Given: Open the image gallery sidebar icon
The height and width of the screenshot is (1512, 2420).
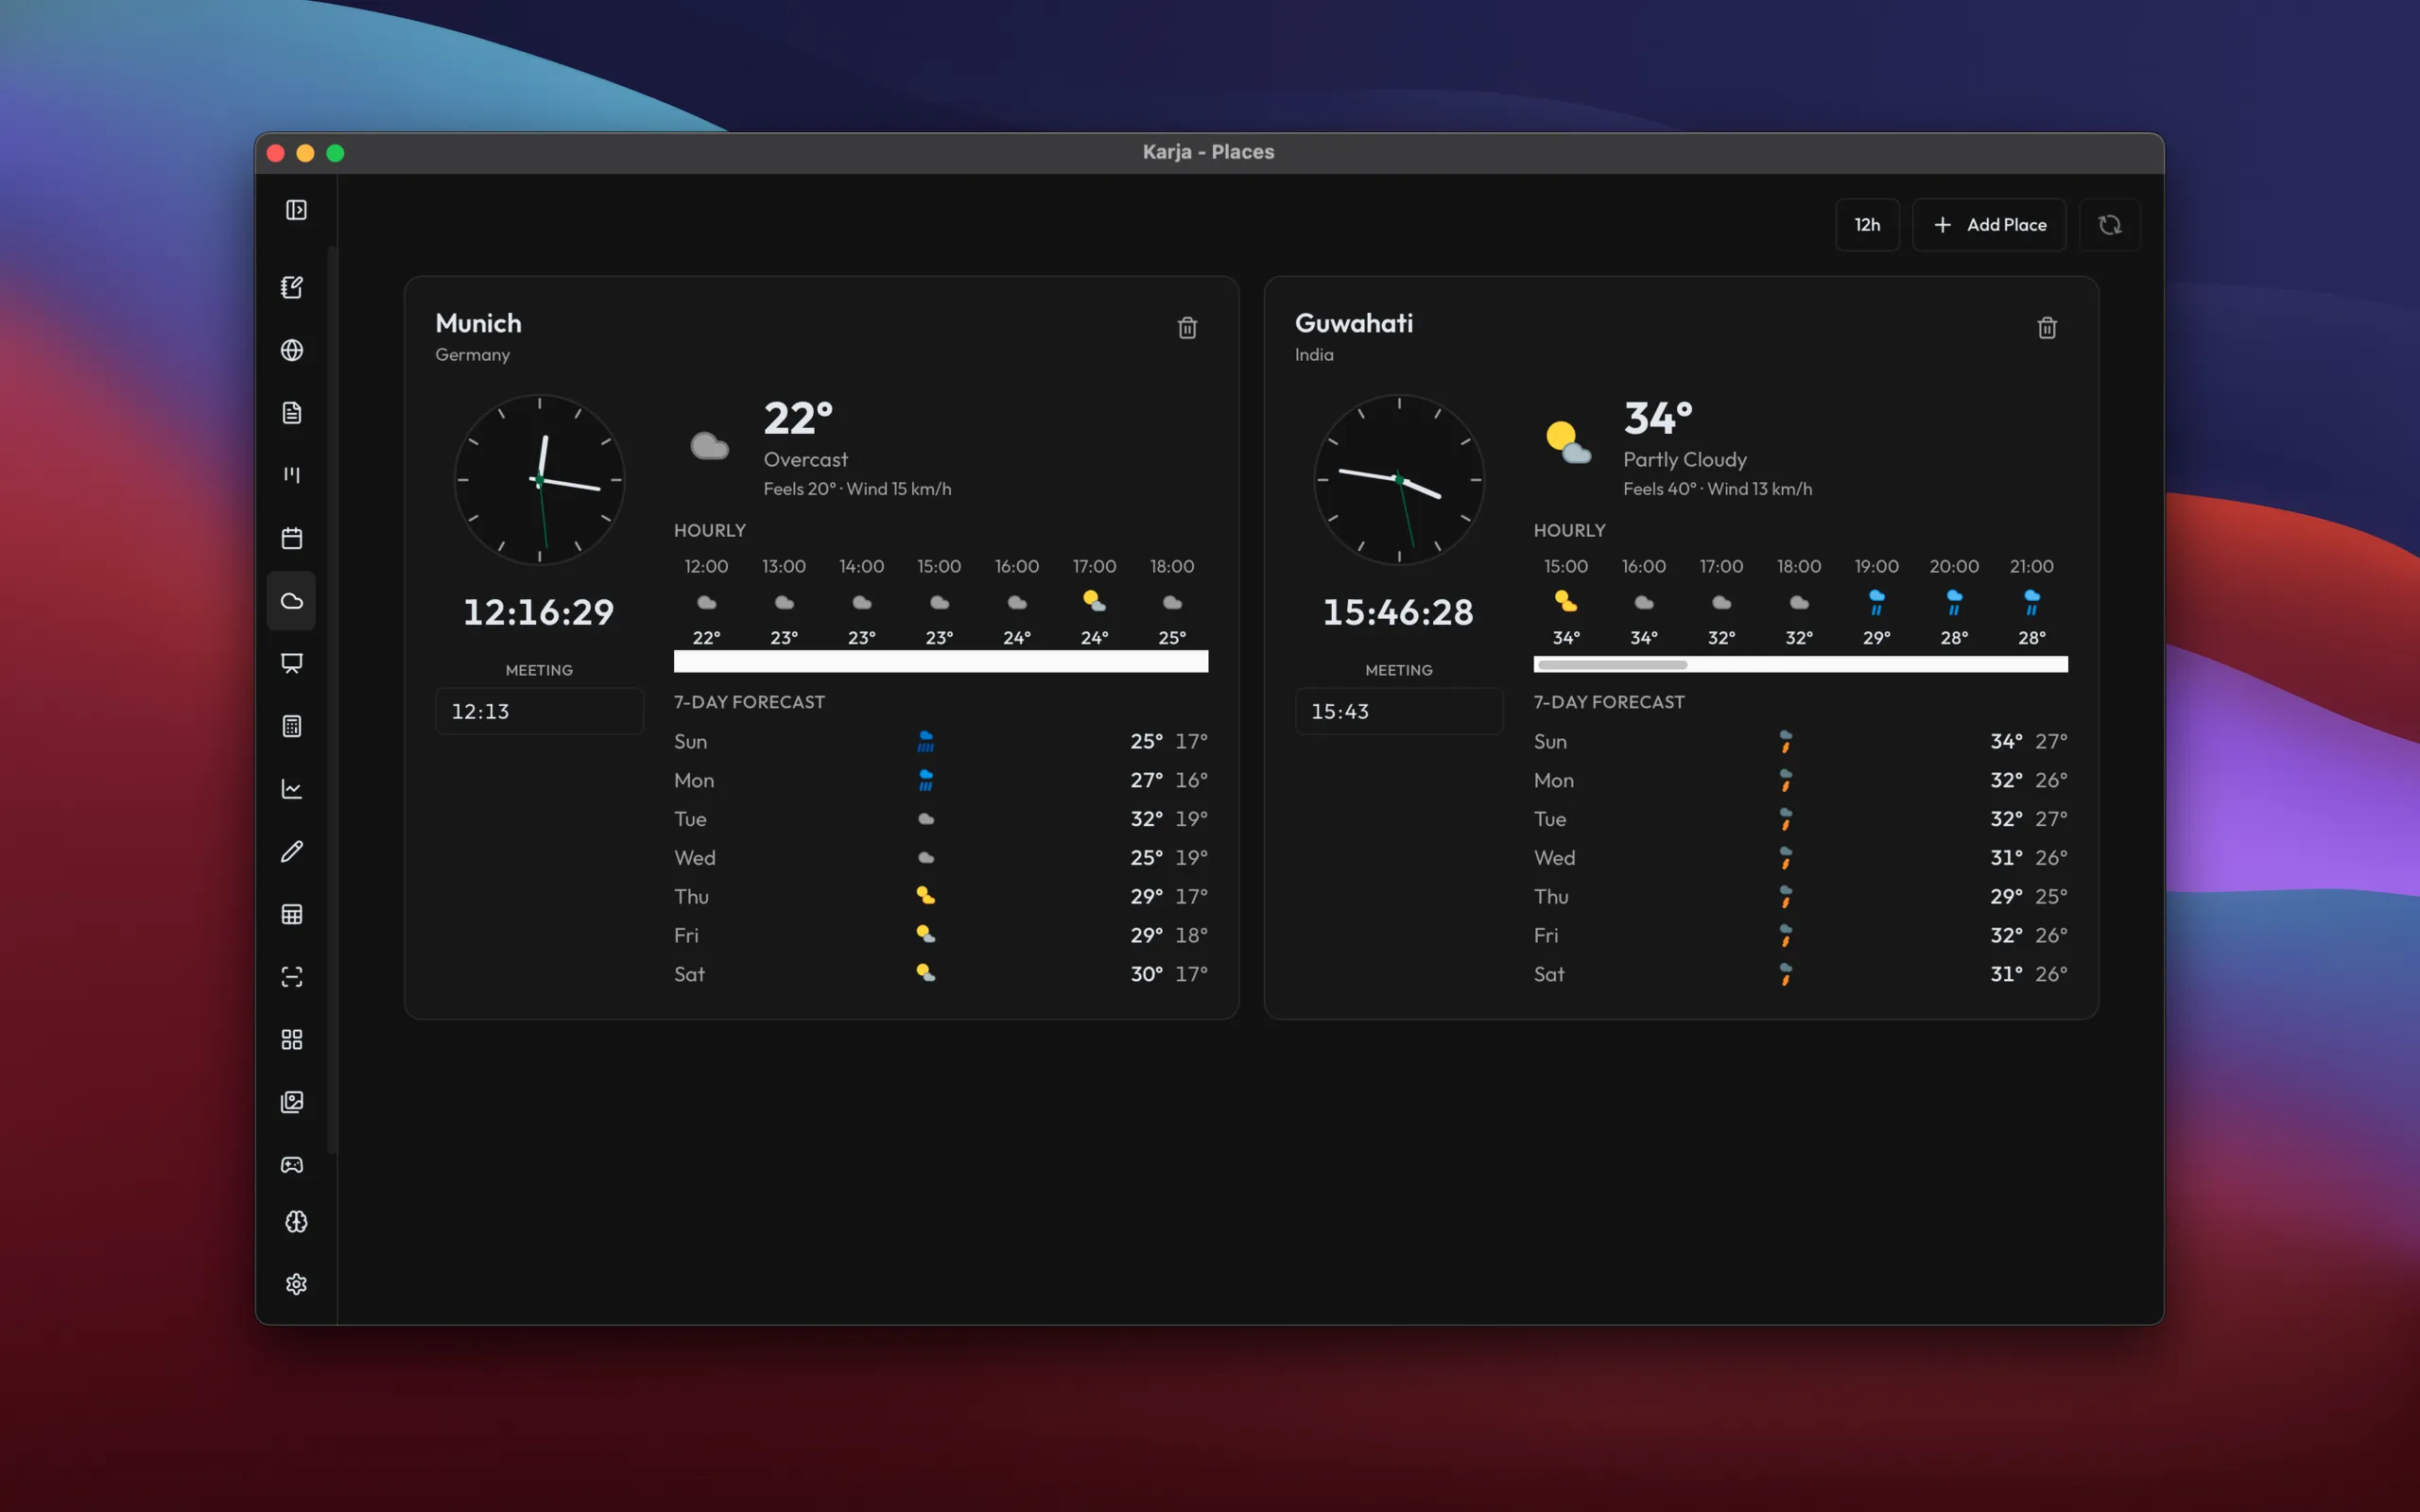Looking at the screenshot, I should [292, 1102].
